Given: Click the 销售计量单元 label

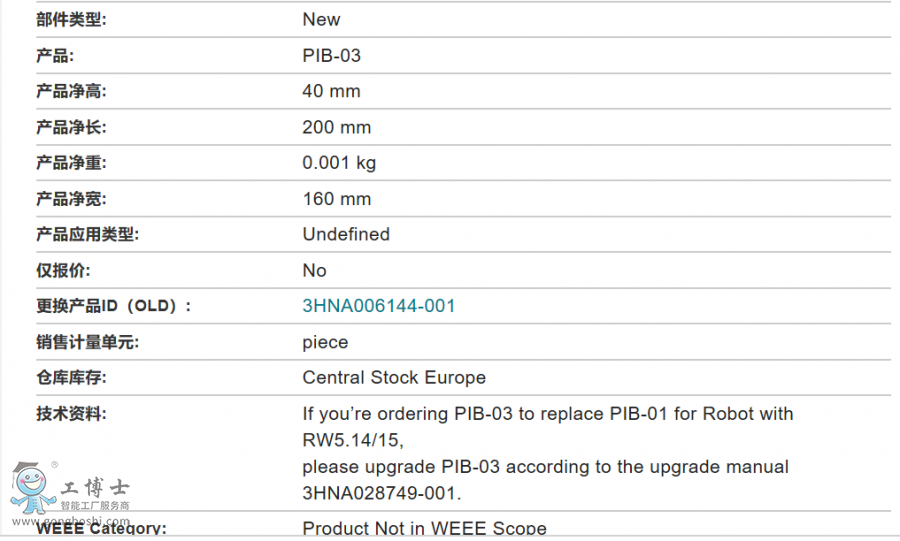Looking at the screenshot, I should [x=87, y=342].
